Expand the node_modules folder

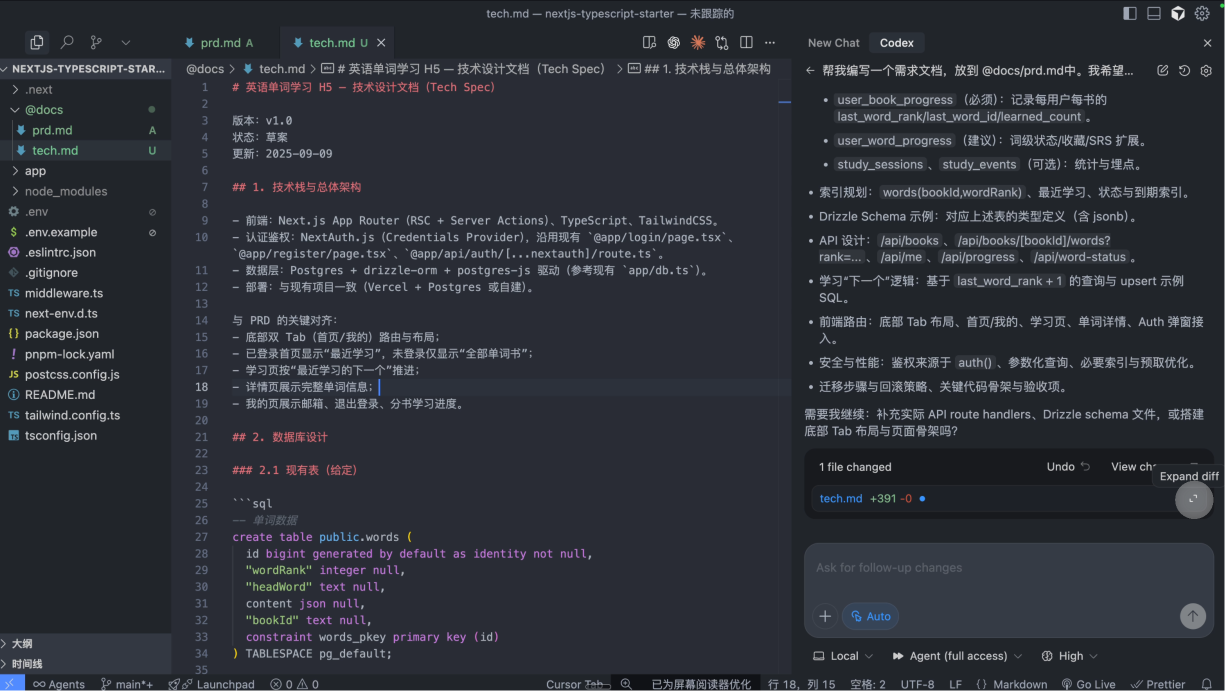tap(65, 191)
